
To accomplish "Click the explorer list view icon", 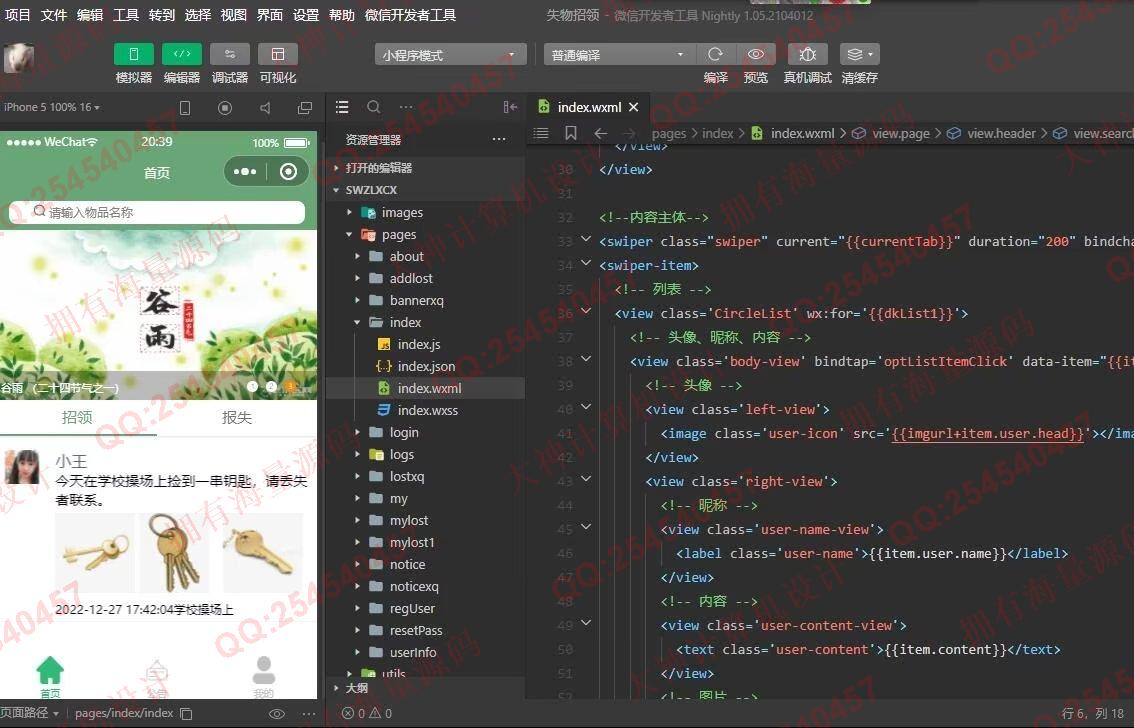I will (x=342, y=107).
